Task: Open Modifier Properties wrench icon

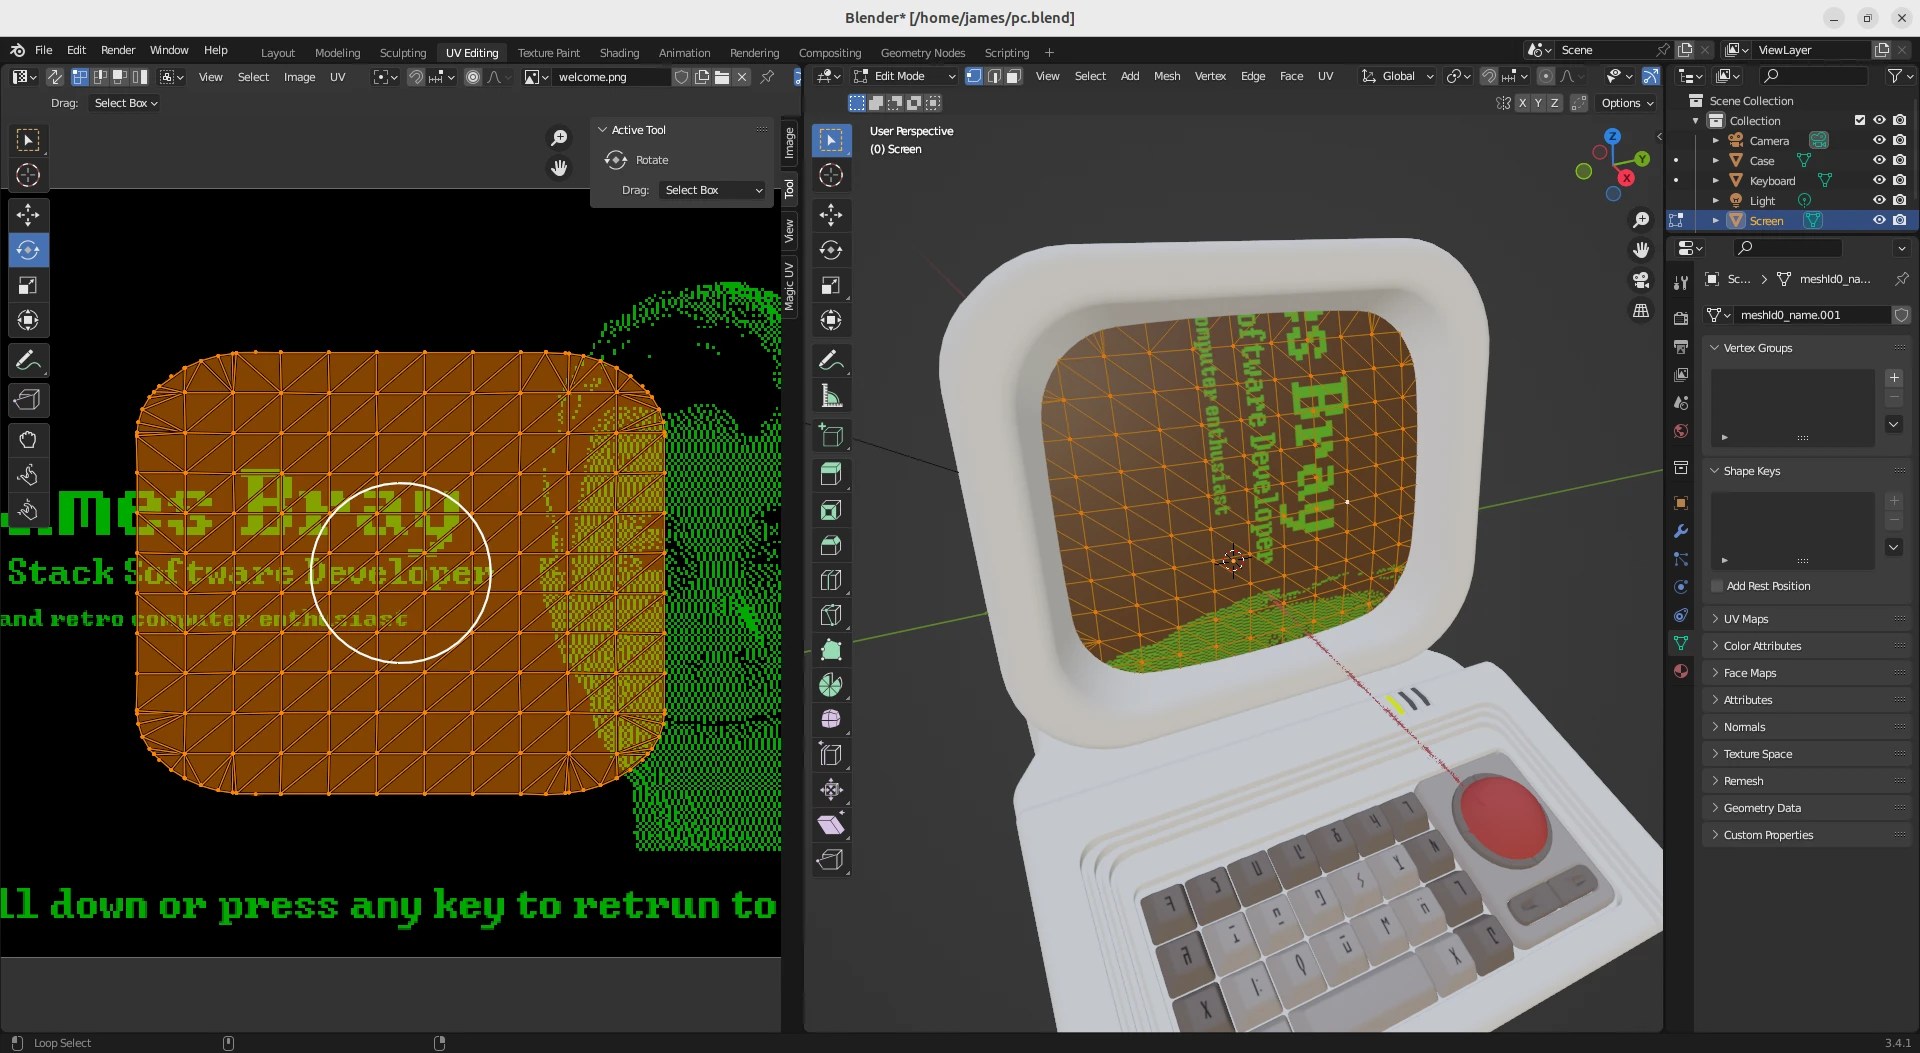Action: click(x=1681, y=531)
